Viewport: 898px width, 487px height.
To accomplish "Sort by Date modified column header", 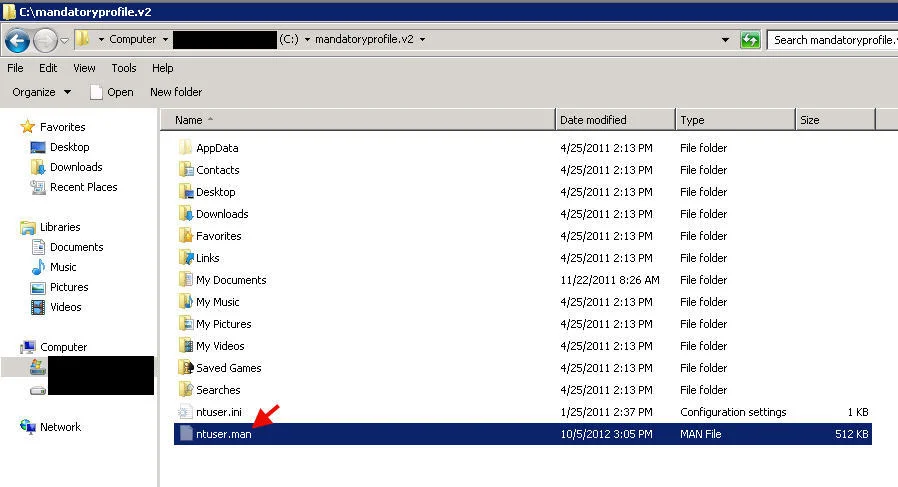I will coord(616,120).
